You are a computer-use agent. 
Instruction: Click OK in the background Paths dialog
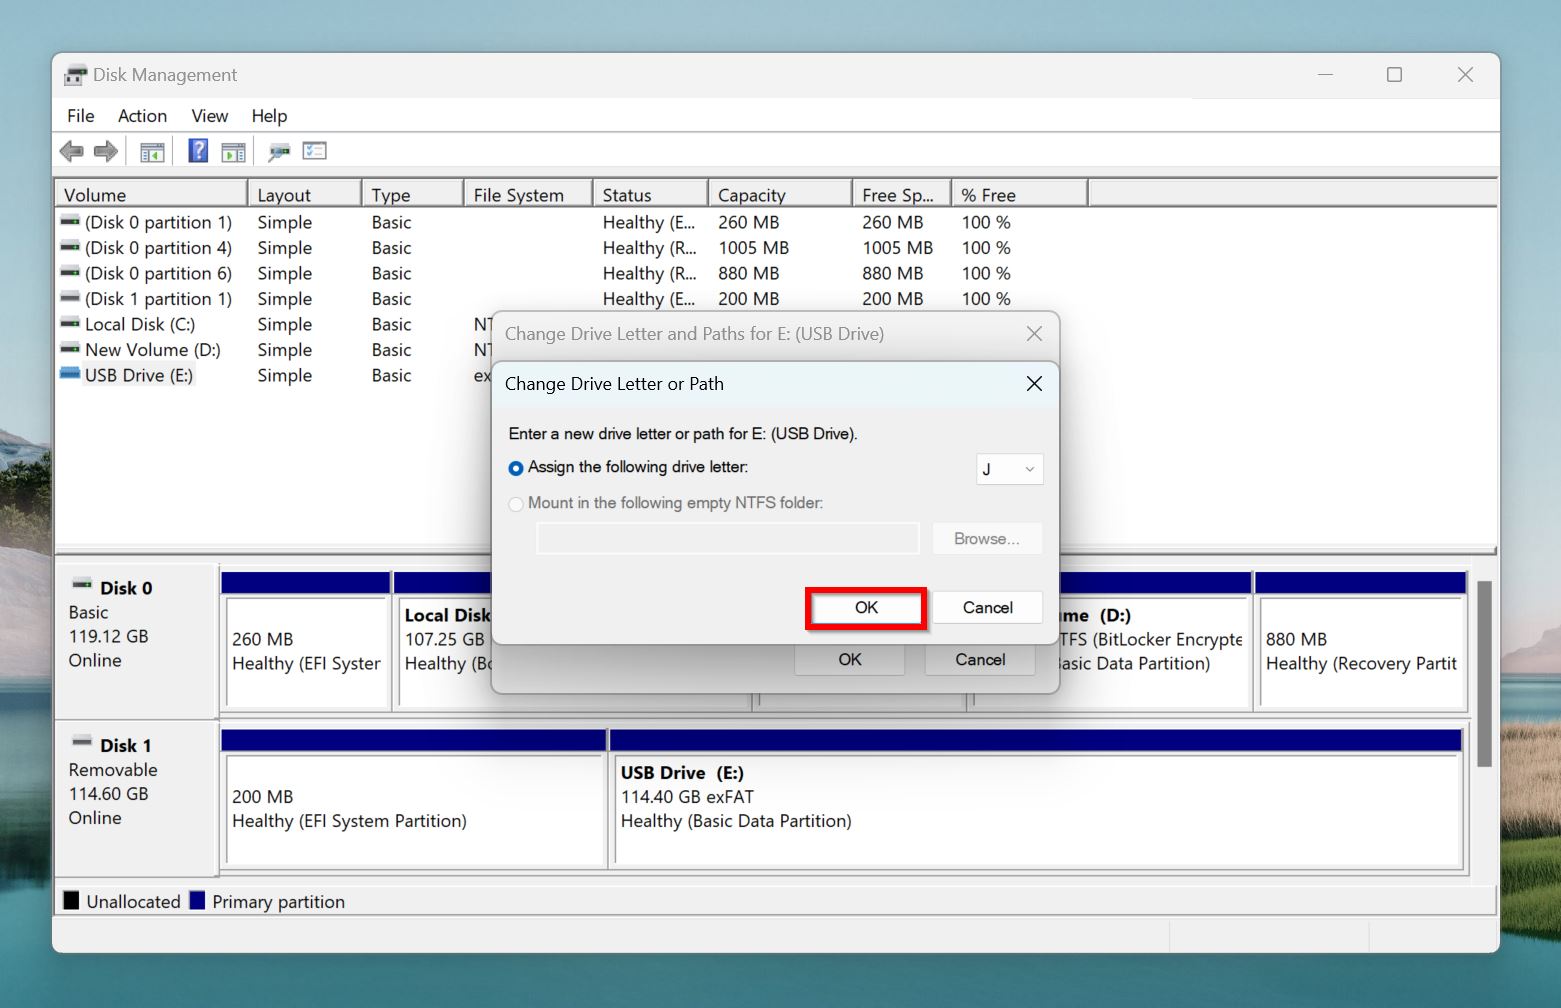pos(850,660)
